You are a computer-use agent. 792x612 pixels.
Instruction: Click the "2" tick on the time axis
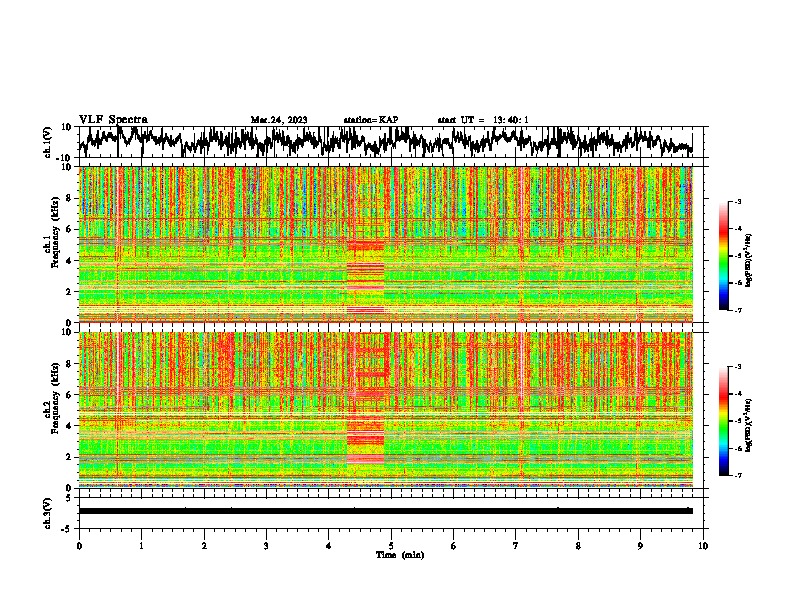click(x=204, y=546)
